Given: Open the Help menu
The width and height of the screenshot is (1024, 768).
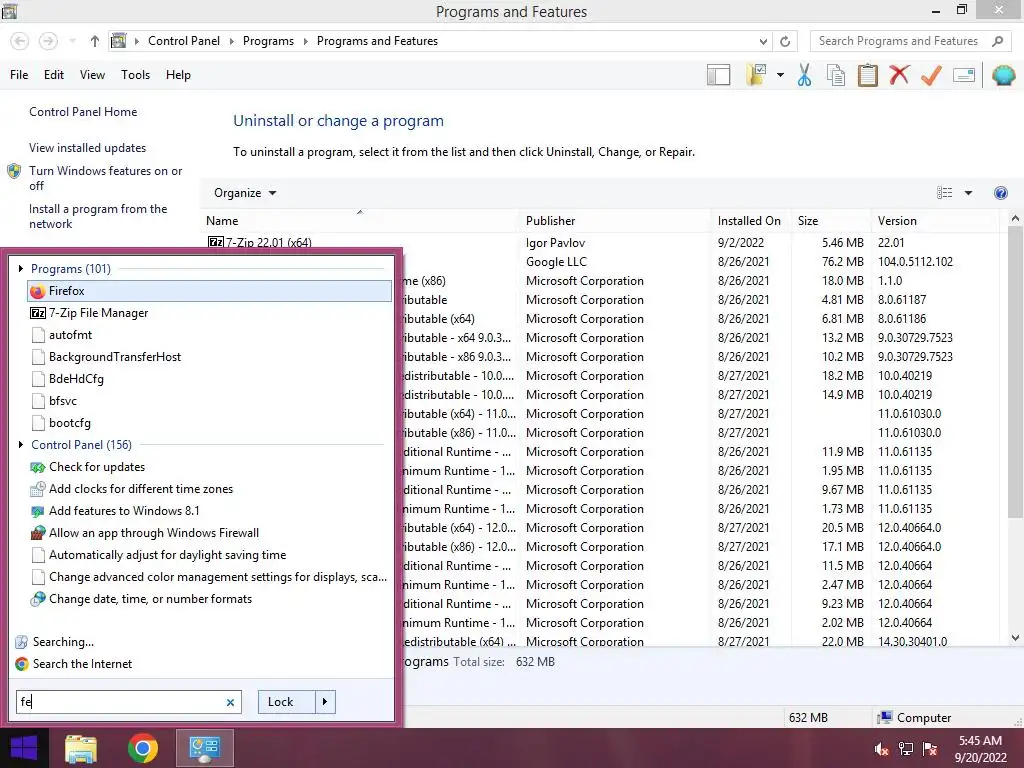Looking at the screenshot, I should 178,75.
